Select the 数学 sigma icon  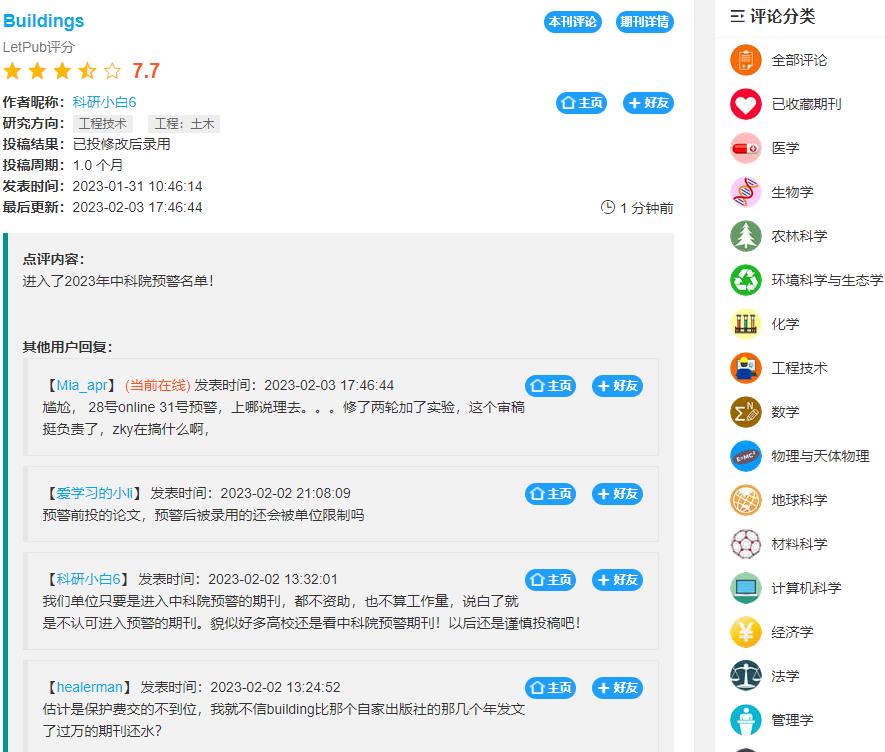pyautogui.click(x=746, y=412)
